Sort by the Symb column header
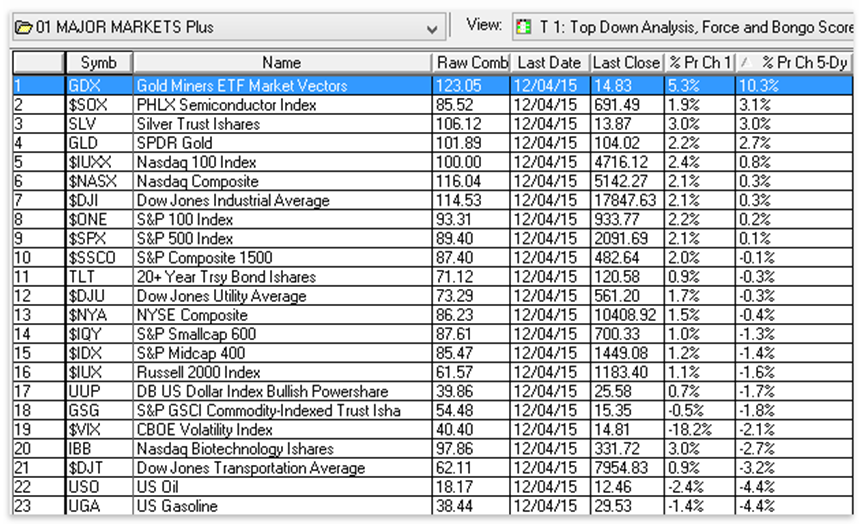863x524 pixels. [99, 63]
